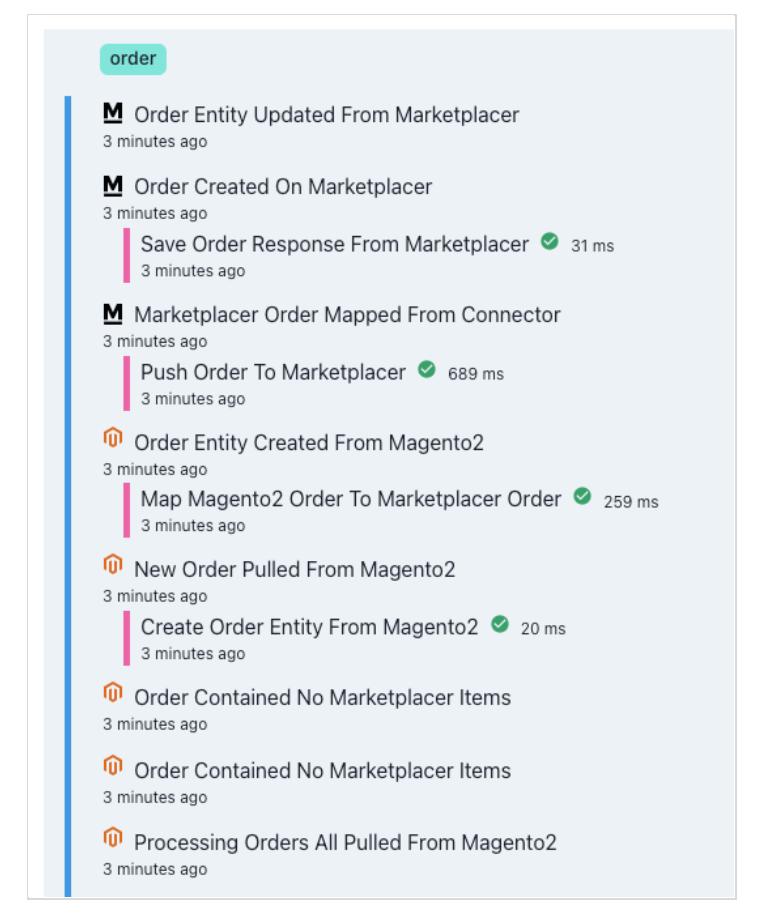Click Marketplacer icon beside Order Created On Marketplacer

pyautogui.click(x=113, y=186)
